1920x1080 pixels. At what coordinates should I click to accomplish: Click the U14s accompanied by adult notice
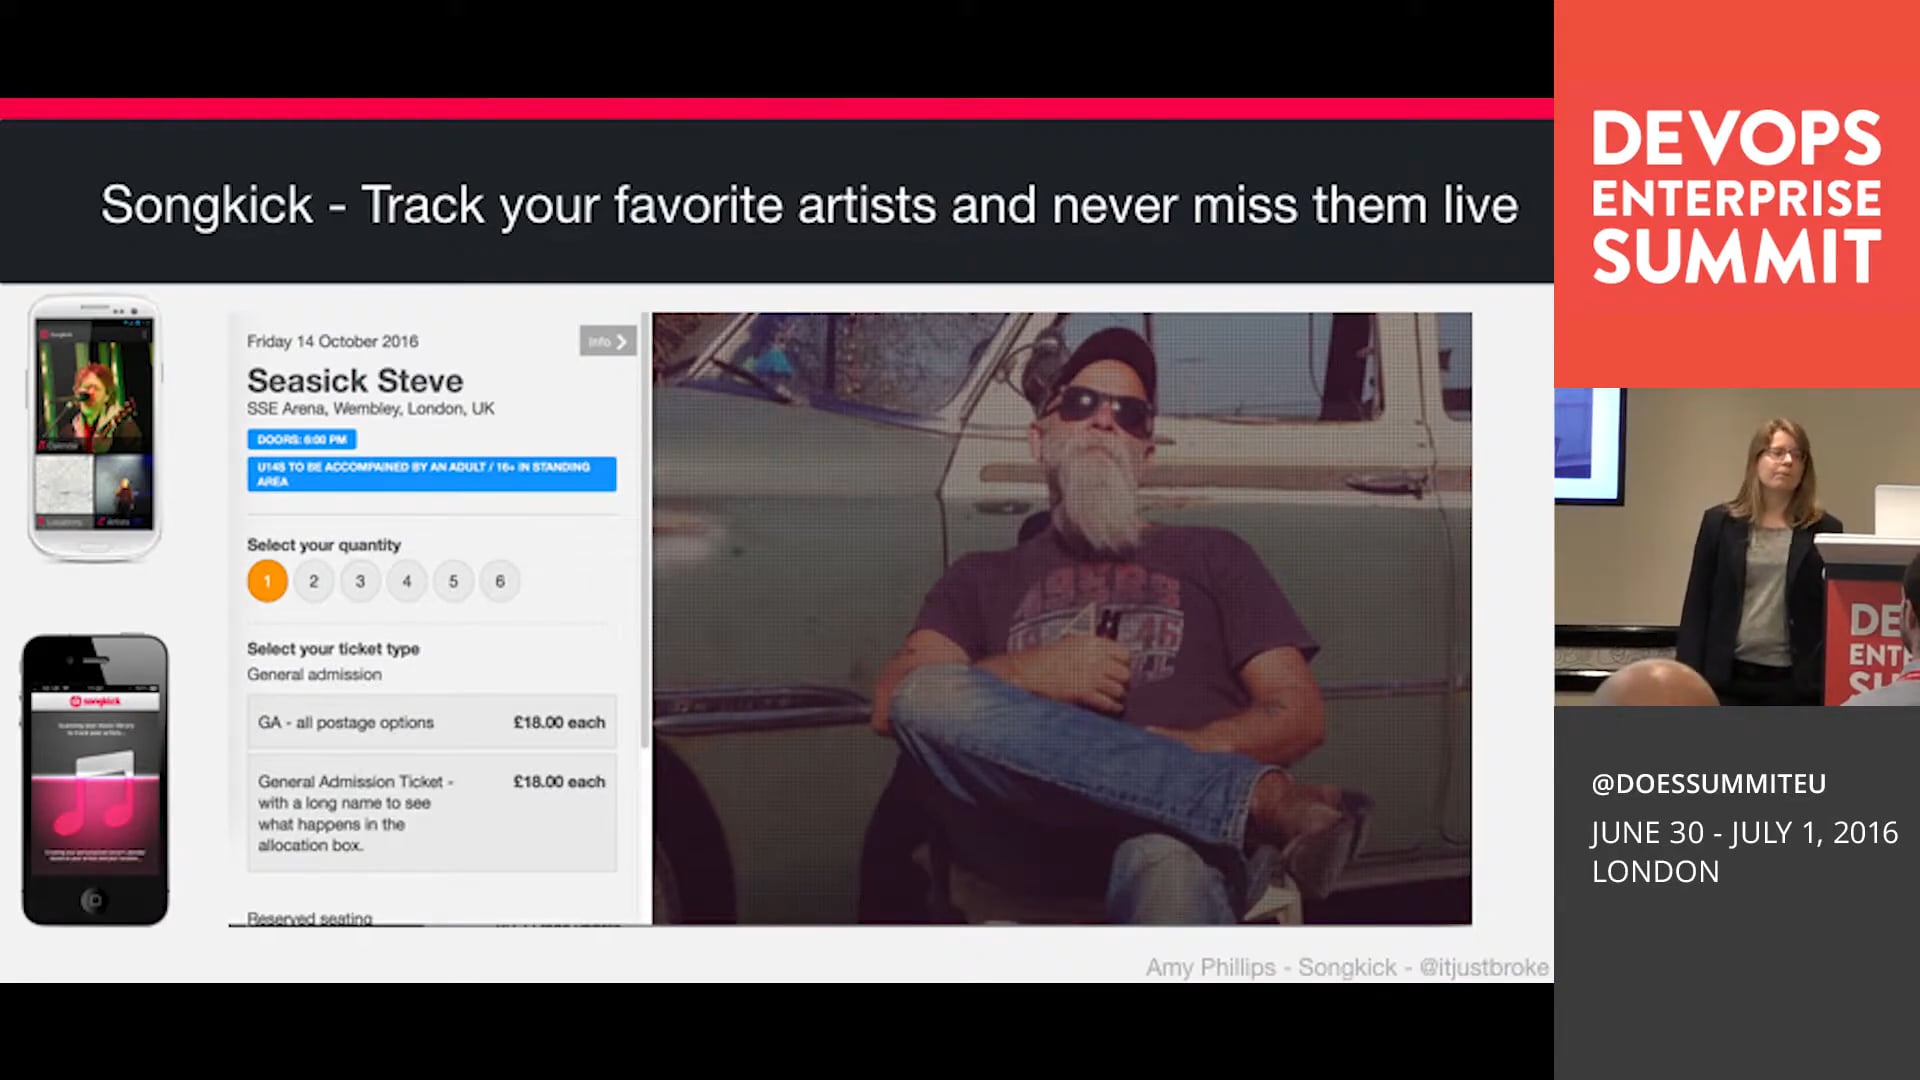(432, 474)
